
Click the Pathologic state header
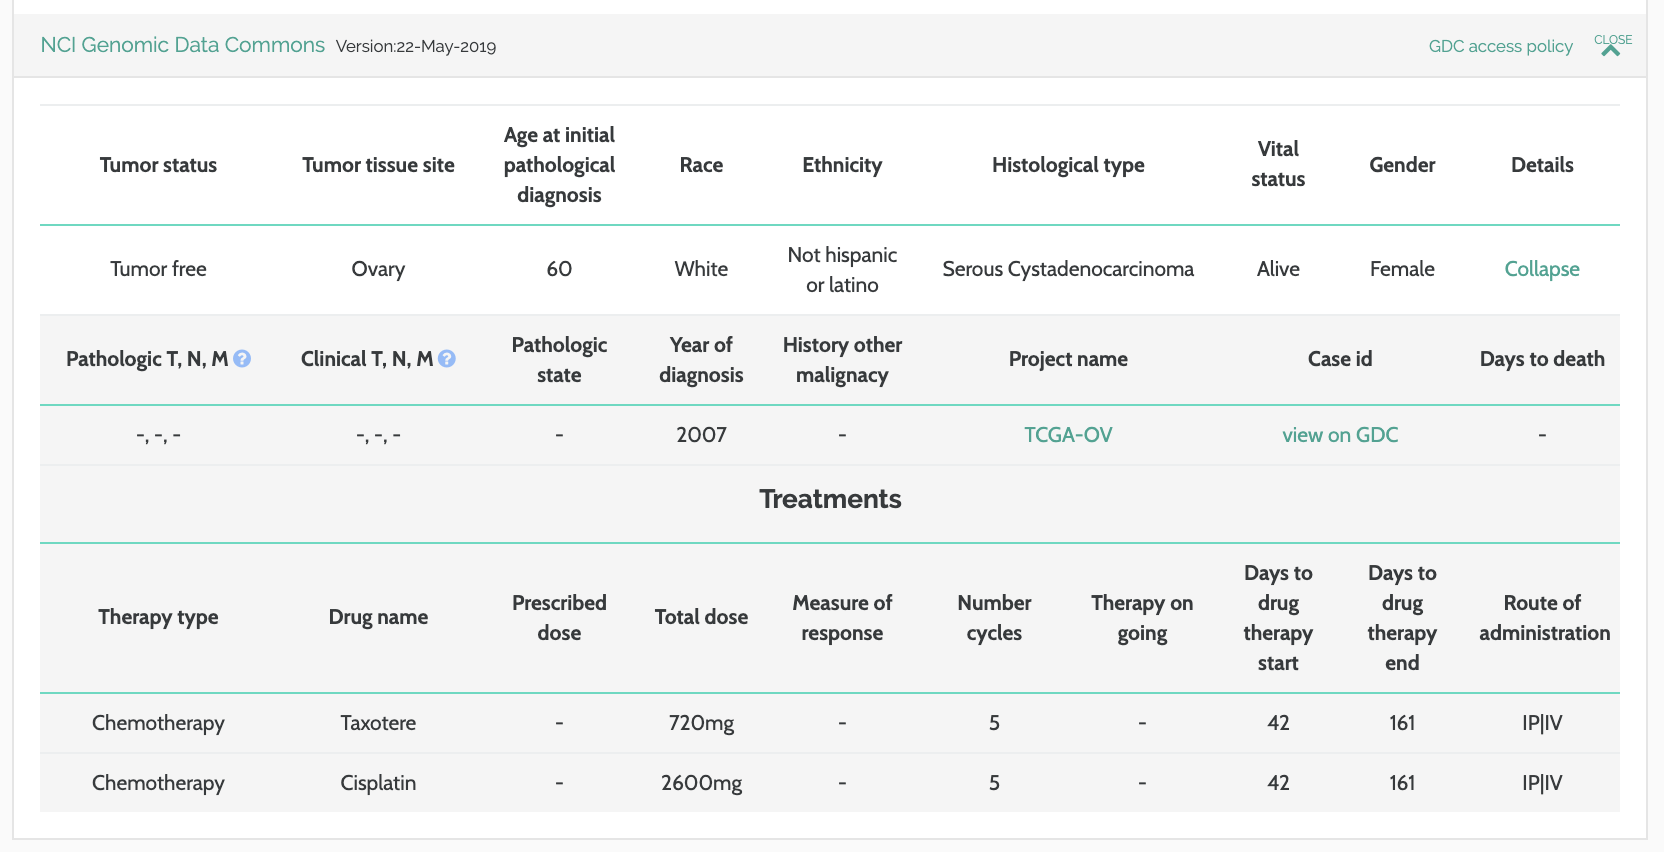559,360
